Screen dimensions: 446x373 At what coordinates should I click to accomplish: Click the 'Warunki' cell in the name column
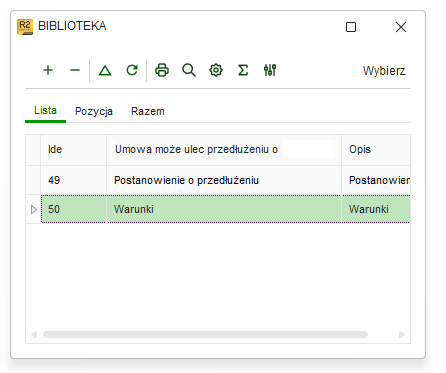(224, 209)
